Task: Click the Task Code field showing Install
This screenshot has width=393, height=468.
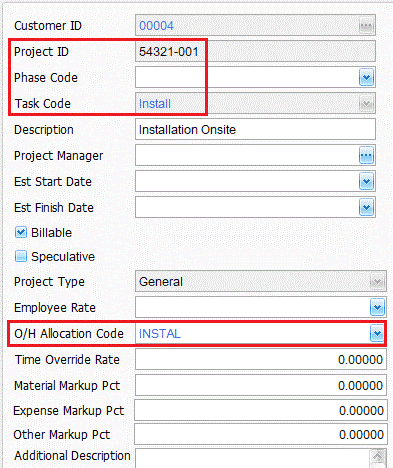Action: [255, 103]
